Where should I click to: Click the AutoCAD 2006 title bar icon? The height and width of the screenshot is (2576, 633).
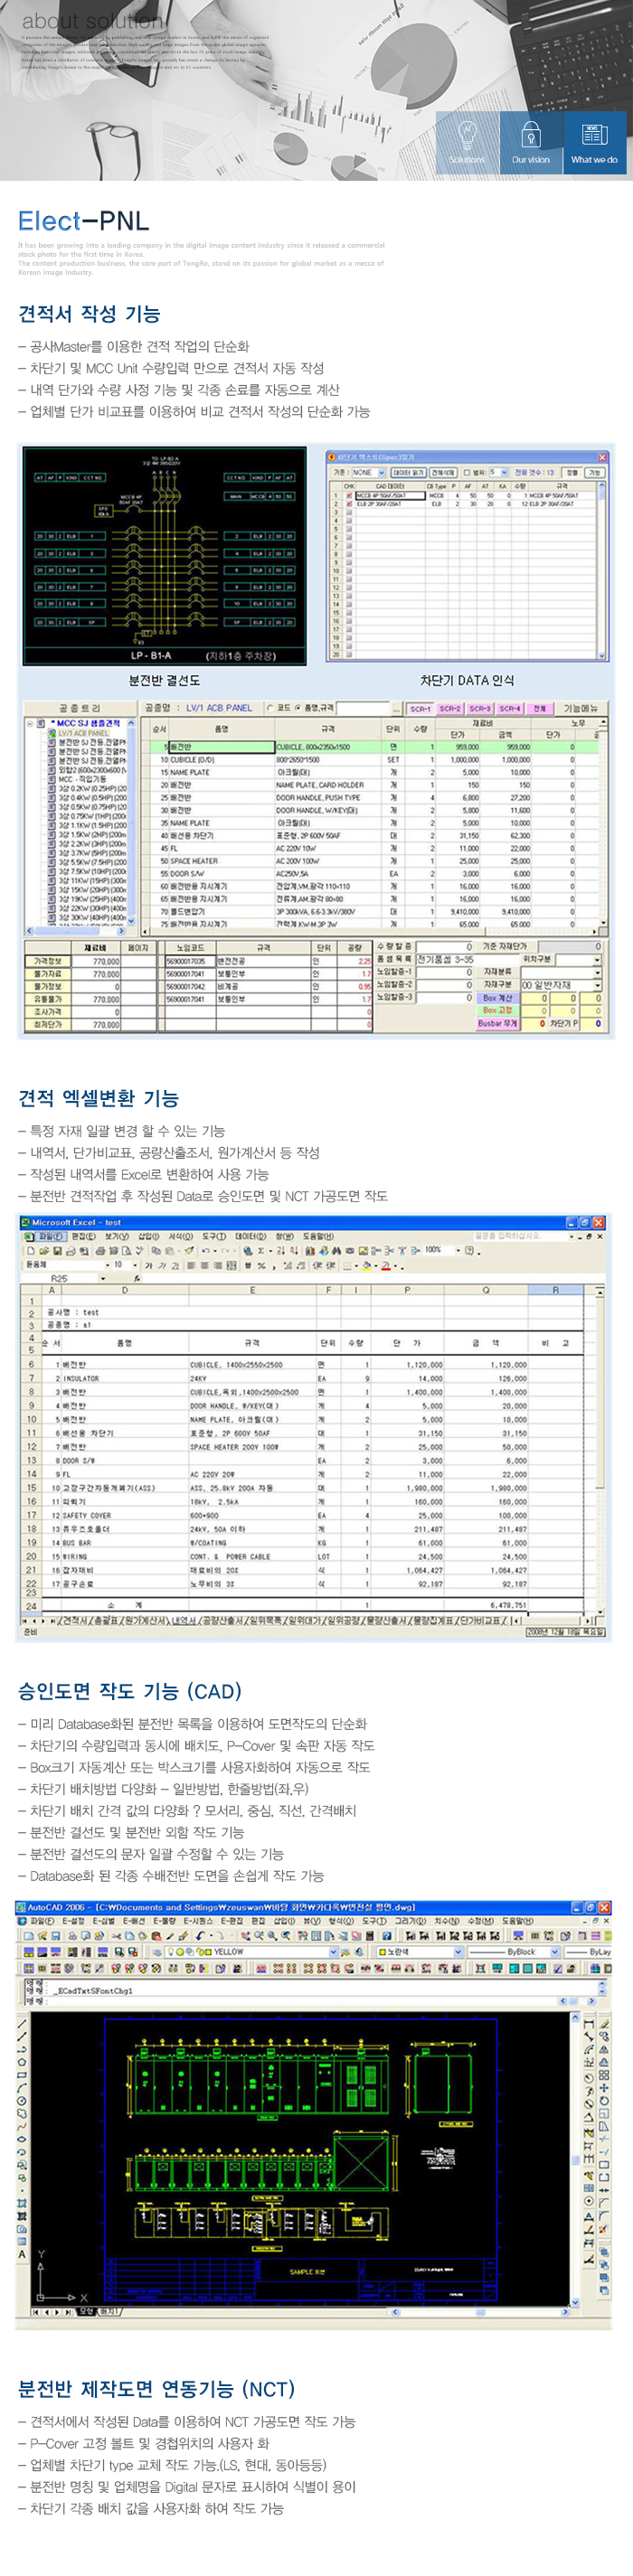click(21, 1907)
